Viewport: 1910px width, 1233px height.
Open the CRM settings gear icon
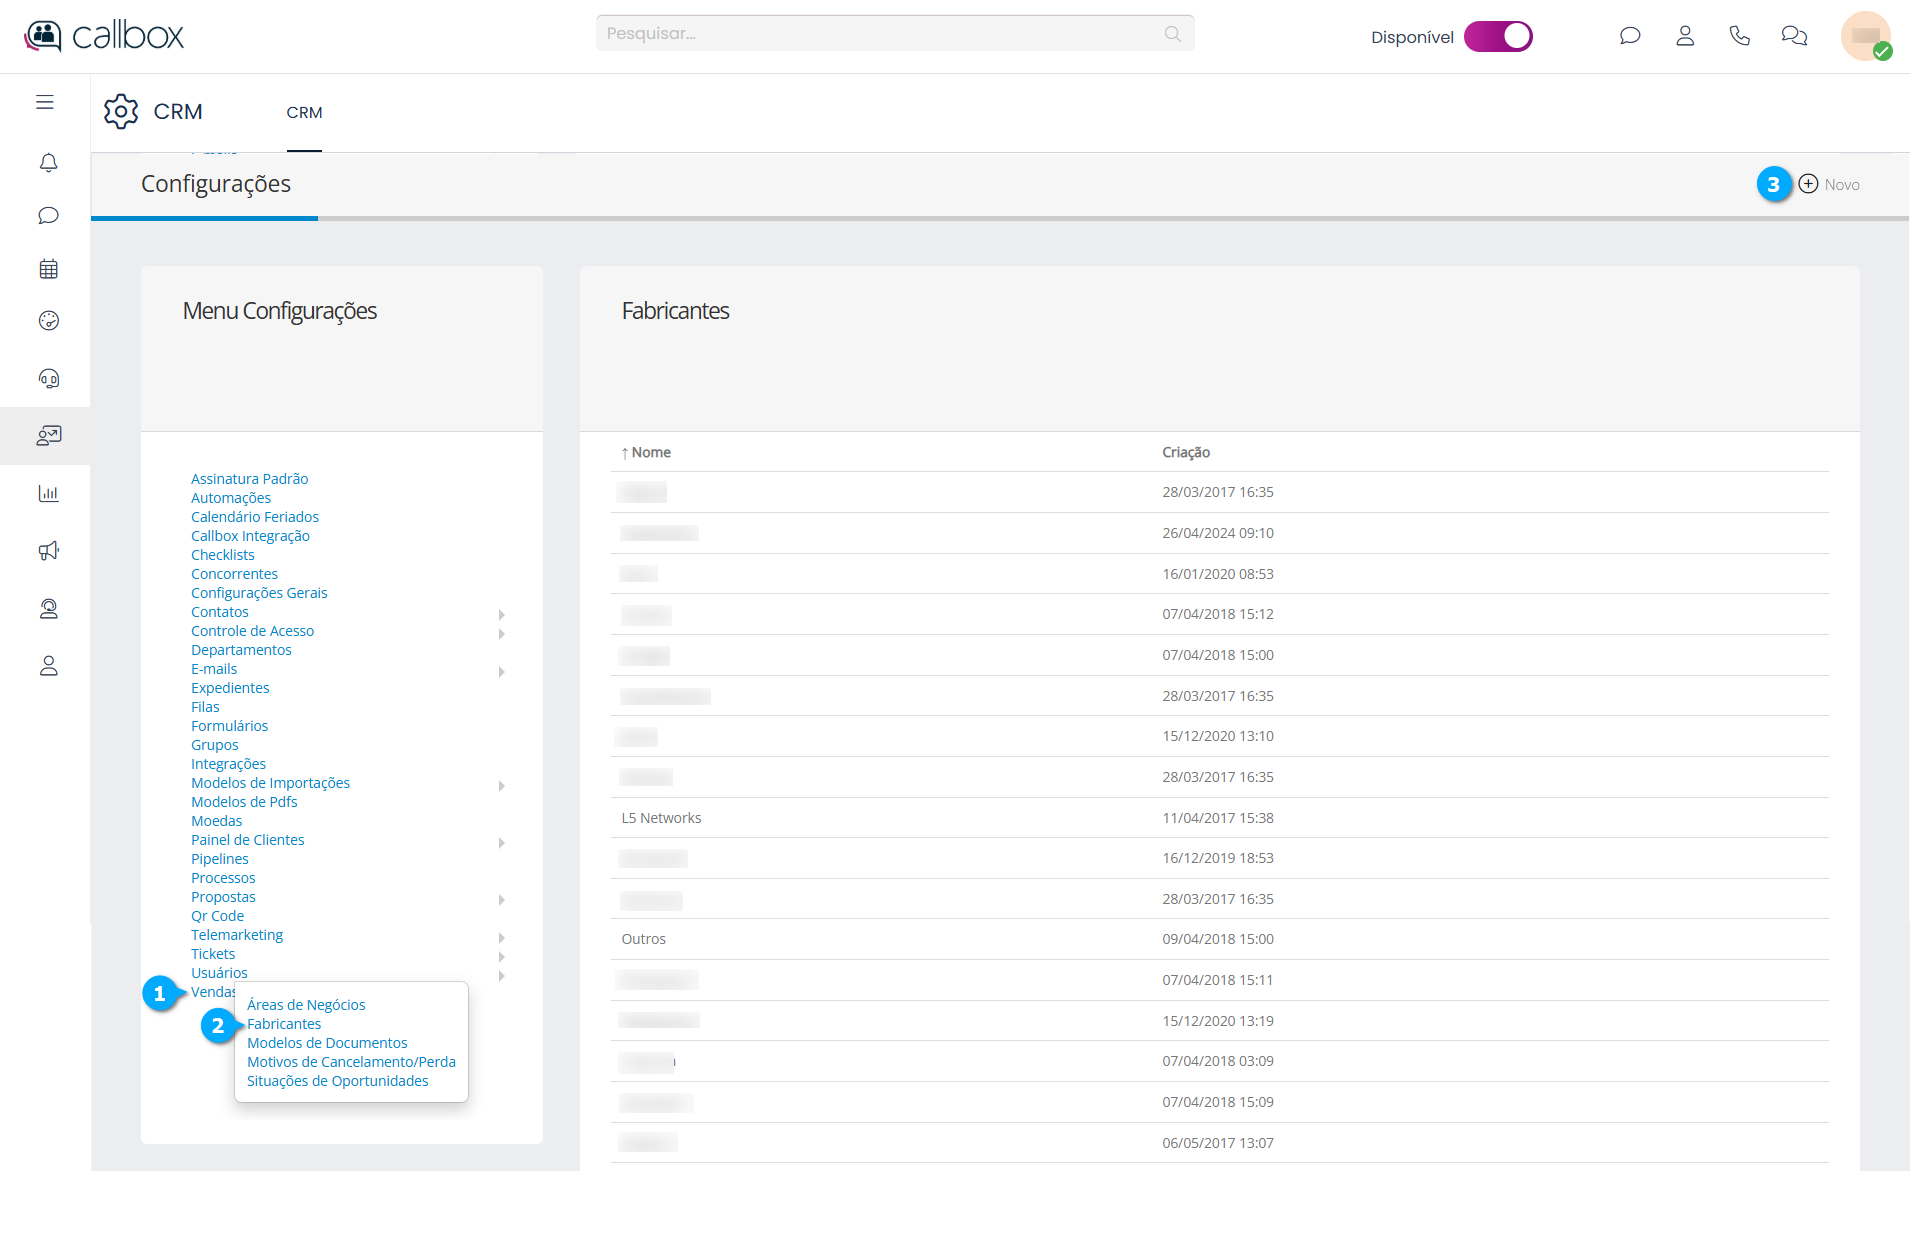coord(121,112)
